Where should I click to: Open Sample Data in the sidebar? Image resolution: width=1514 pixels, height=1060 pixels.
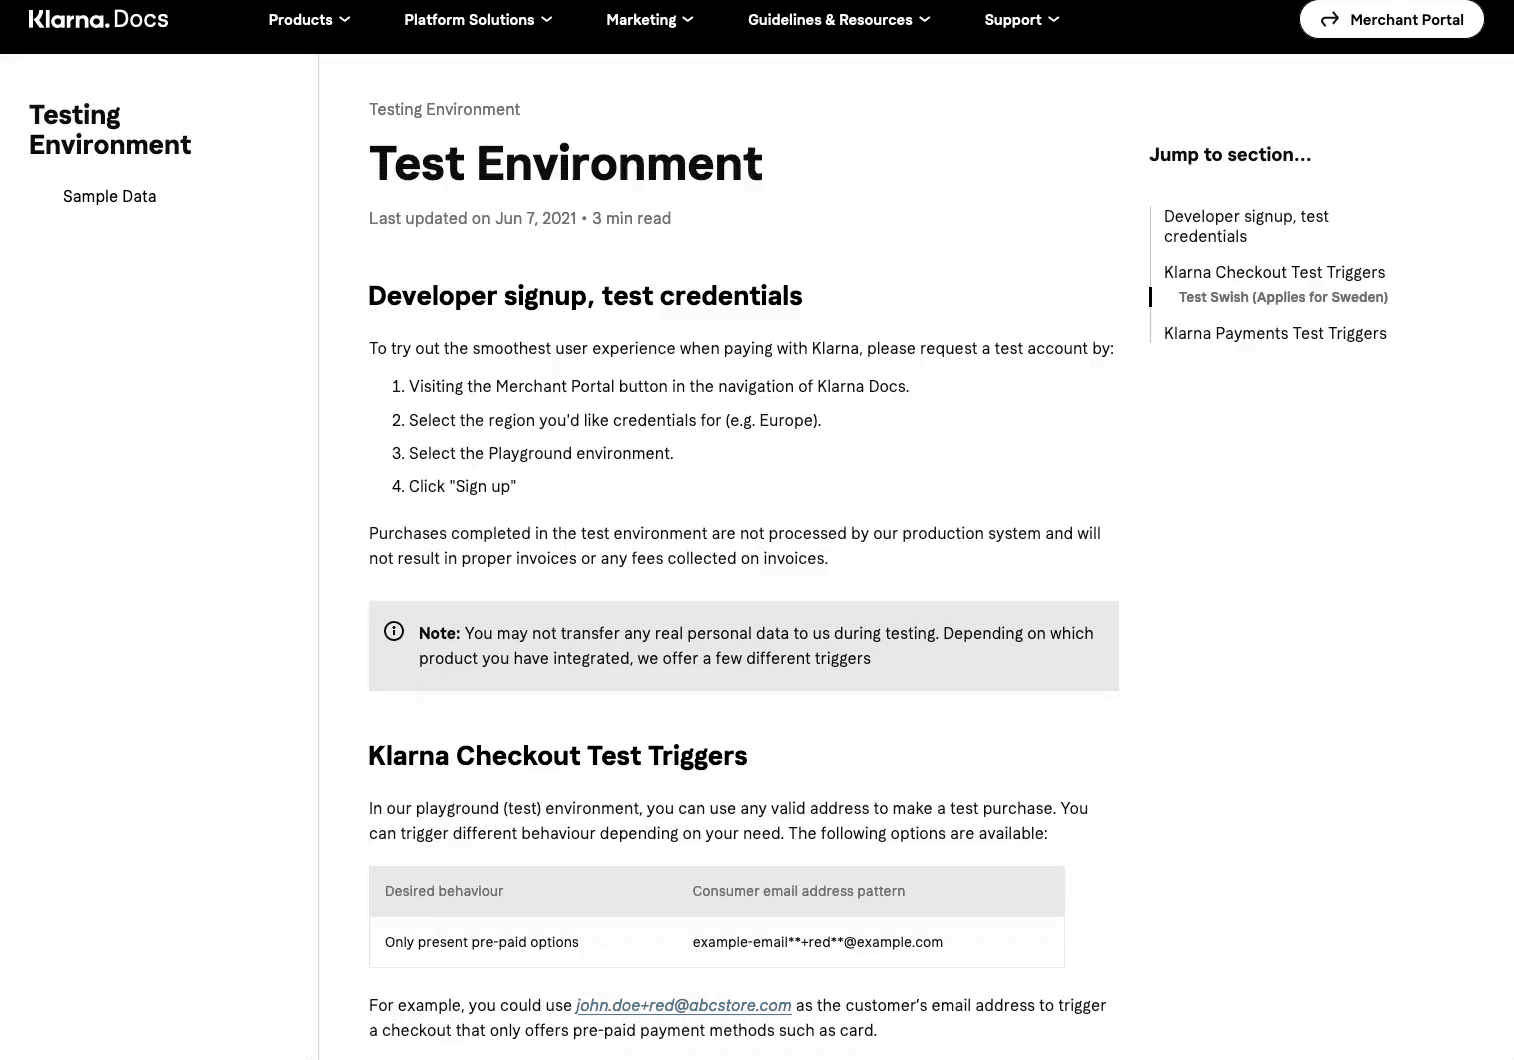pos(109,196)
